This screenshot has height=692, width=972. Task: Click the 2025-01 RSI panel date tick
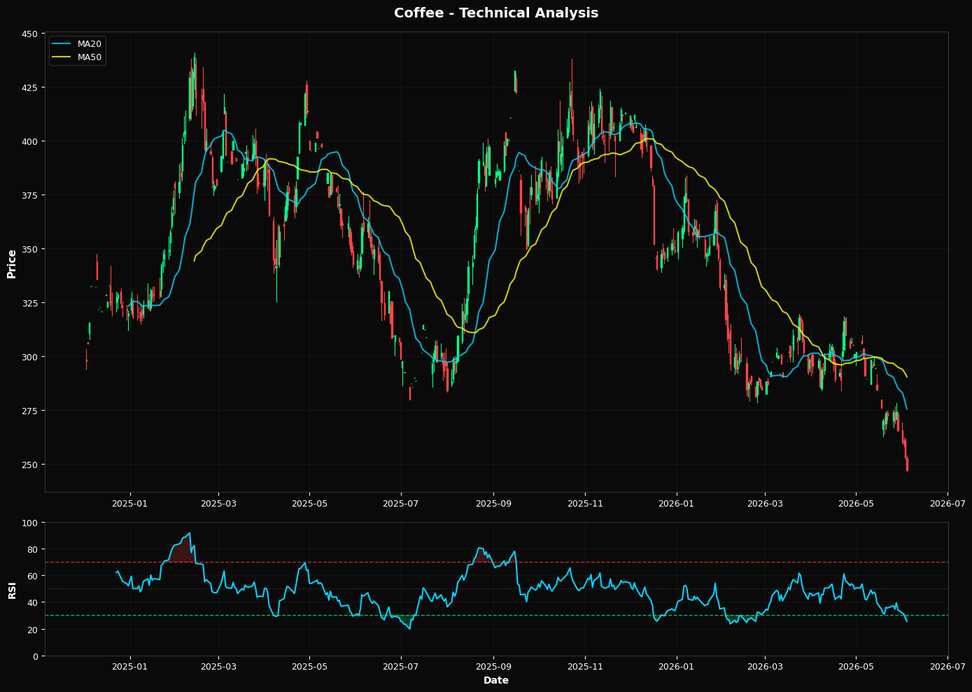(130, 668)
